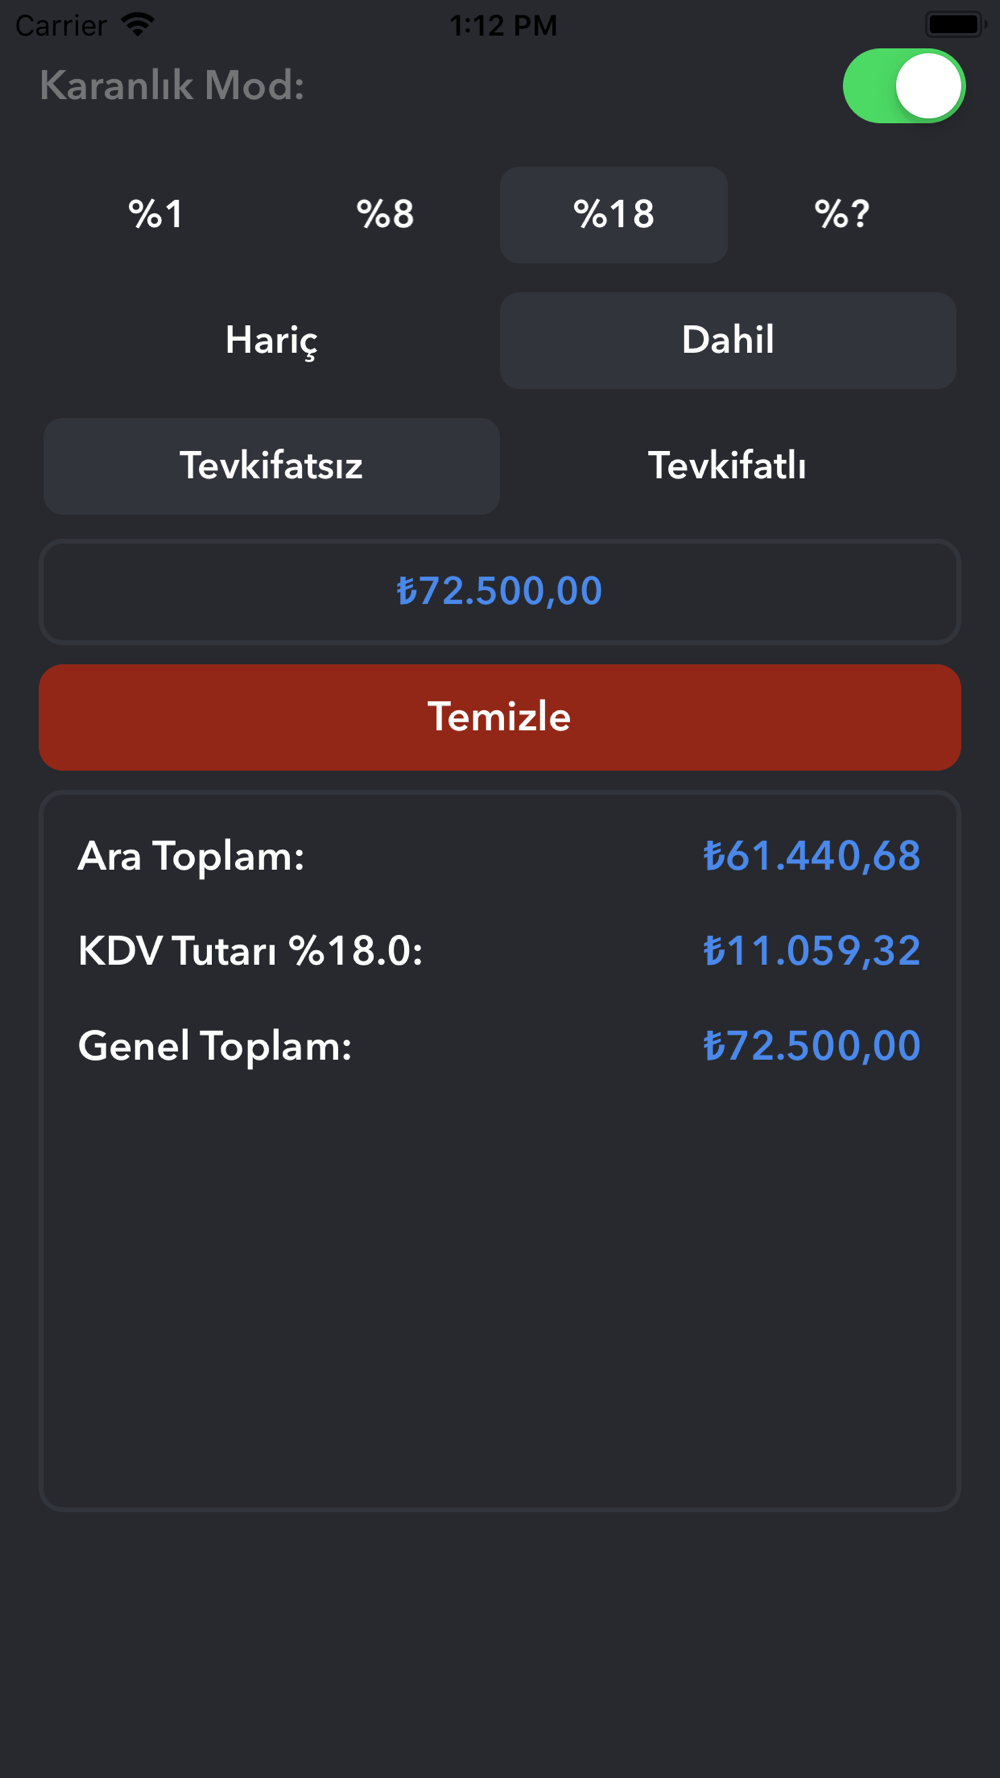
Task: Switch to Dahil calculation mode
Action: [728, 341]
